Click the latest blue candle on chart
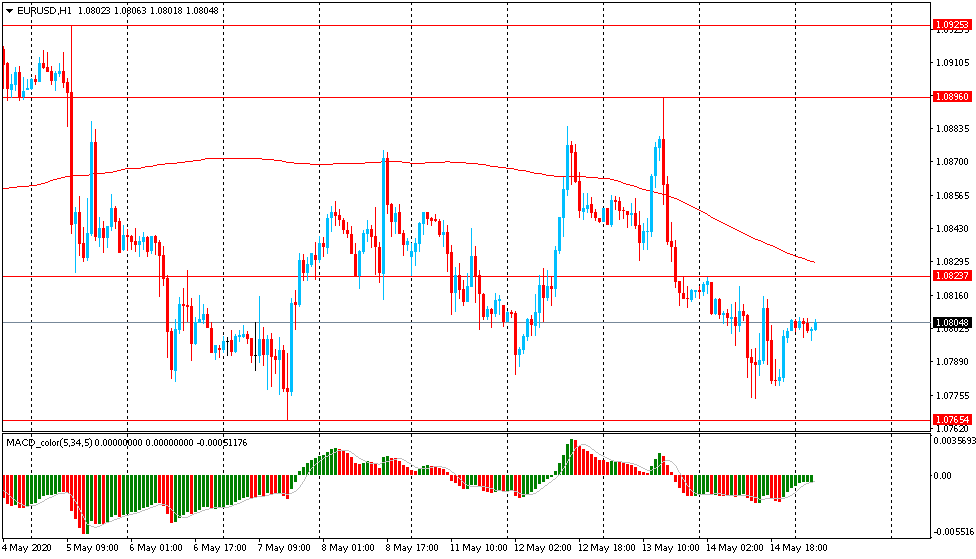 tap(816, 325)
